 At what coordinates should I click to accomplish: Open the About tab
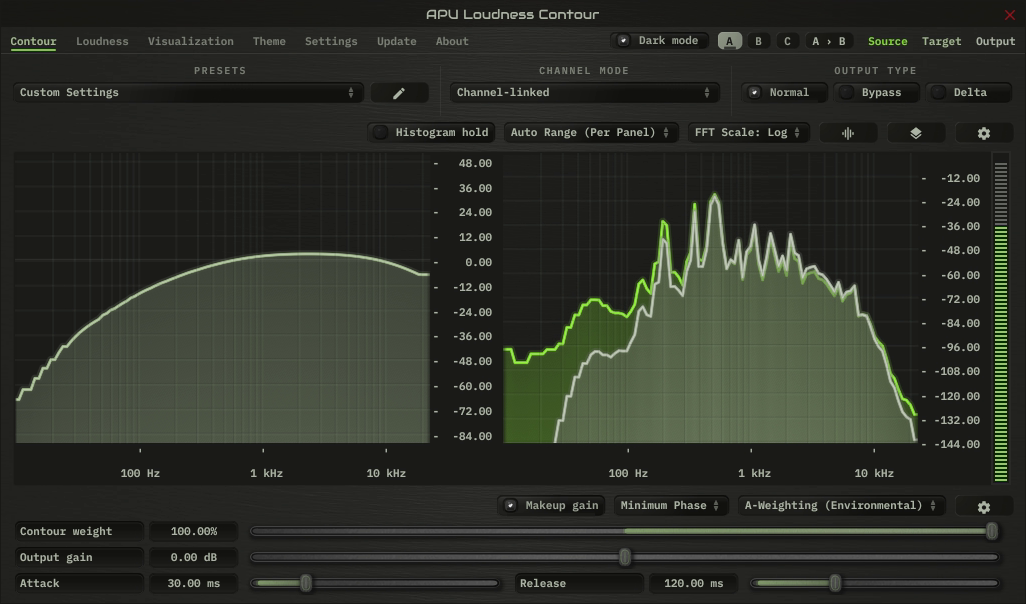coord(452,41)
